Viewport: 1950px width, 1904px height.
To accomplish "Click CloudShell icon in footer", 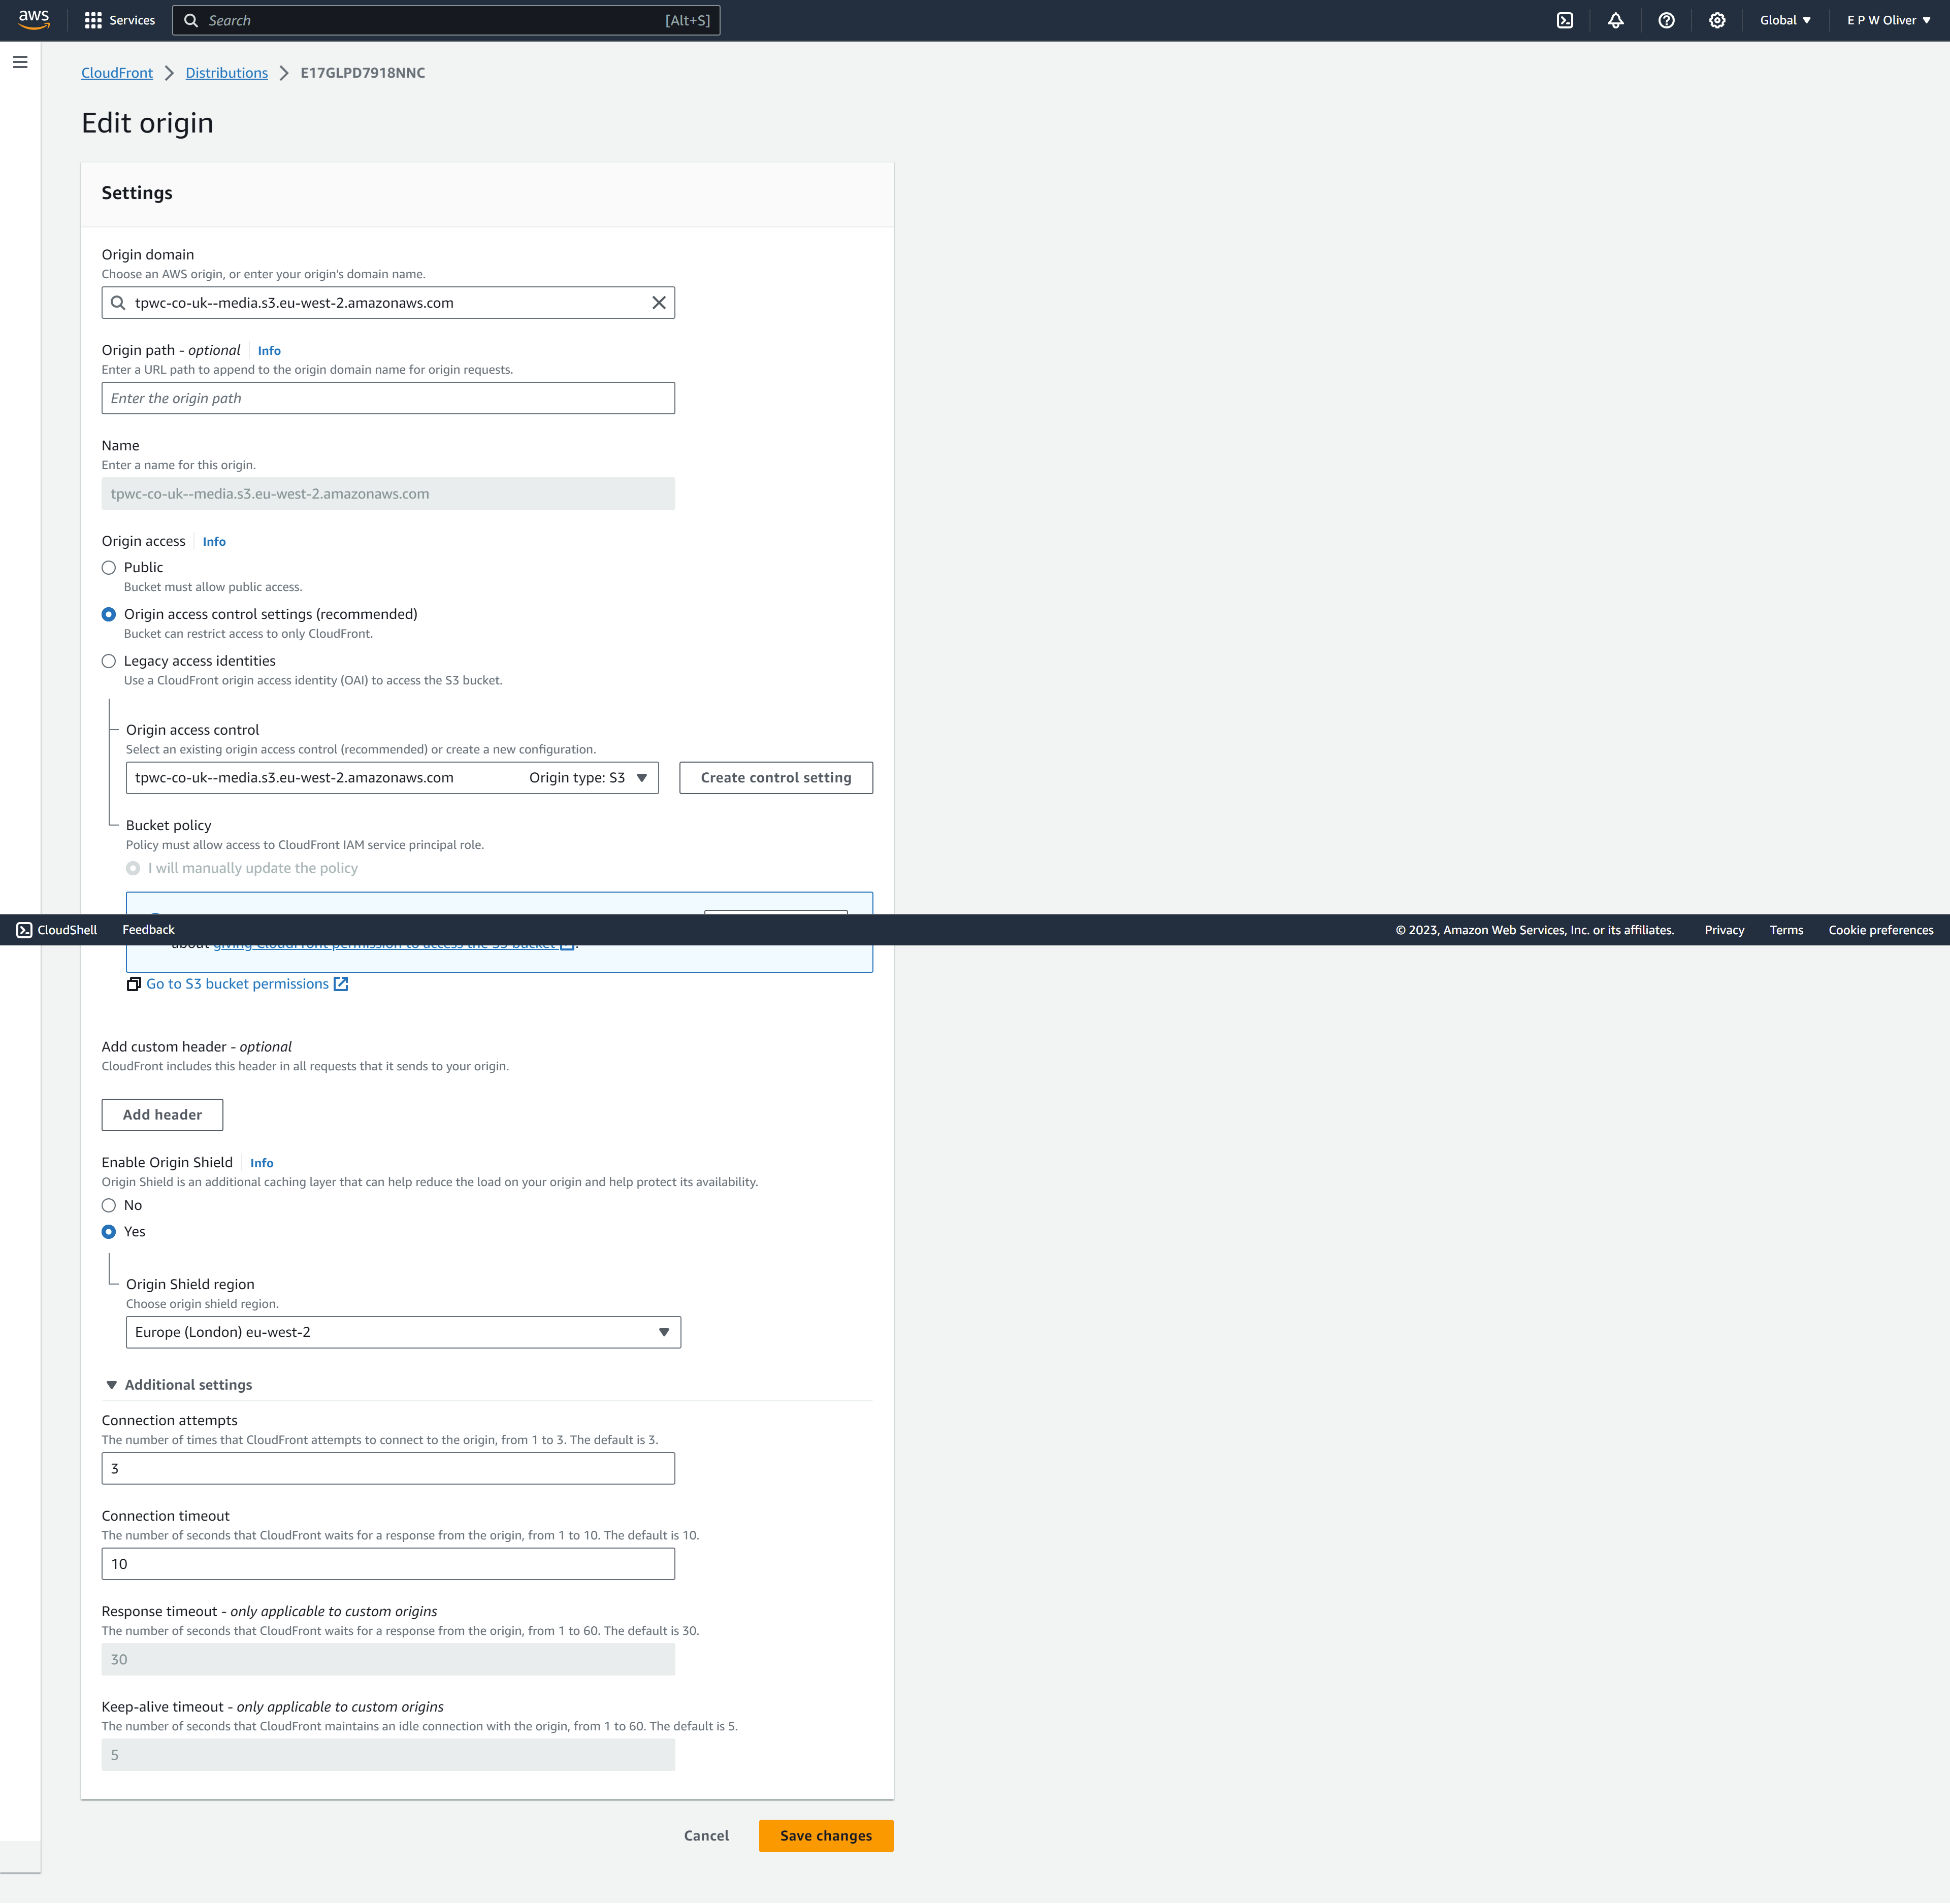I will [x=24, y=930].
